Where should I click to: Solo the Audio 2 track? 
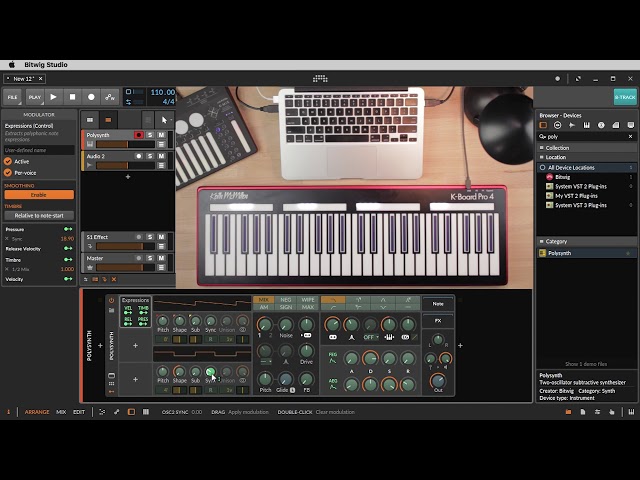[150, 156]
